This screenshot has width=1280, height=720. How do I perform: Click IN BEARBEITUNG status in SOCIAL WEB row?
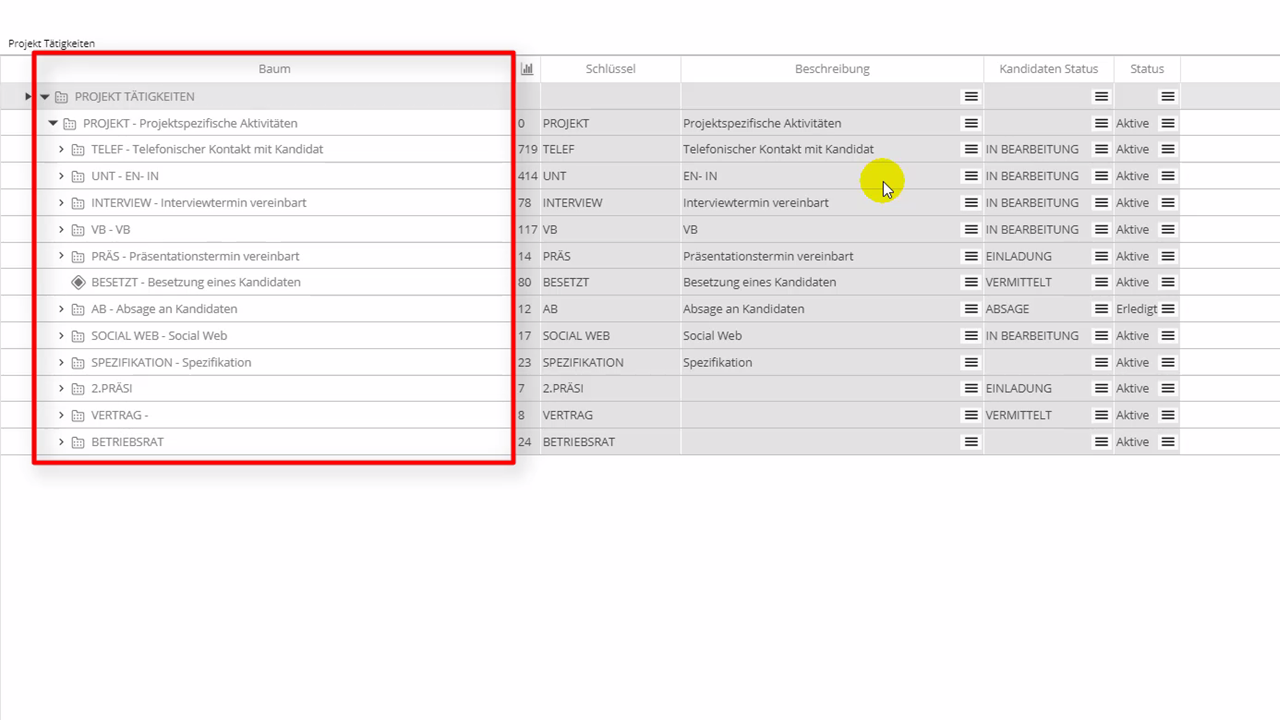[x=1032, y=336]
